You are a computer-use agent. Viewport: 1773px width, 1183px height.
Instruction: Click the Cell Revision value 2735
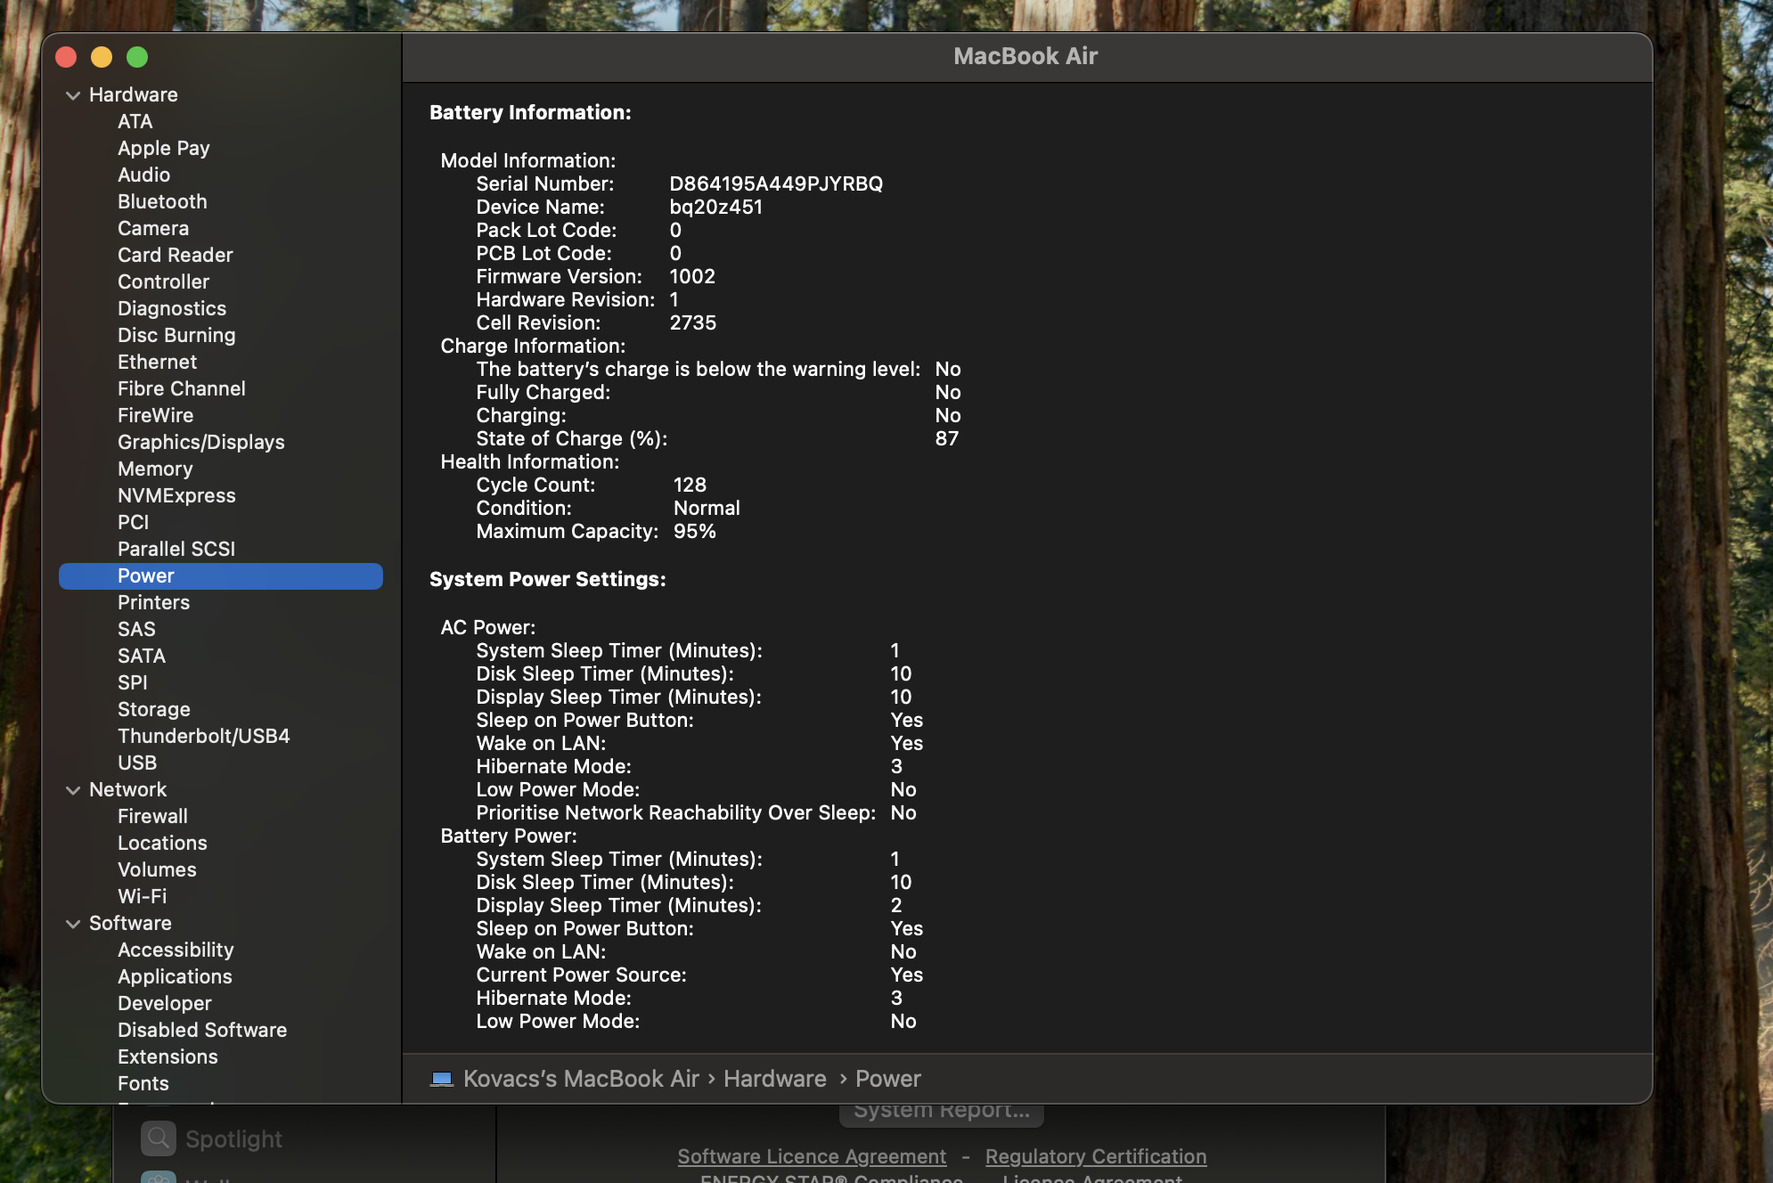coord(693,323)
